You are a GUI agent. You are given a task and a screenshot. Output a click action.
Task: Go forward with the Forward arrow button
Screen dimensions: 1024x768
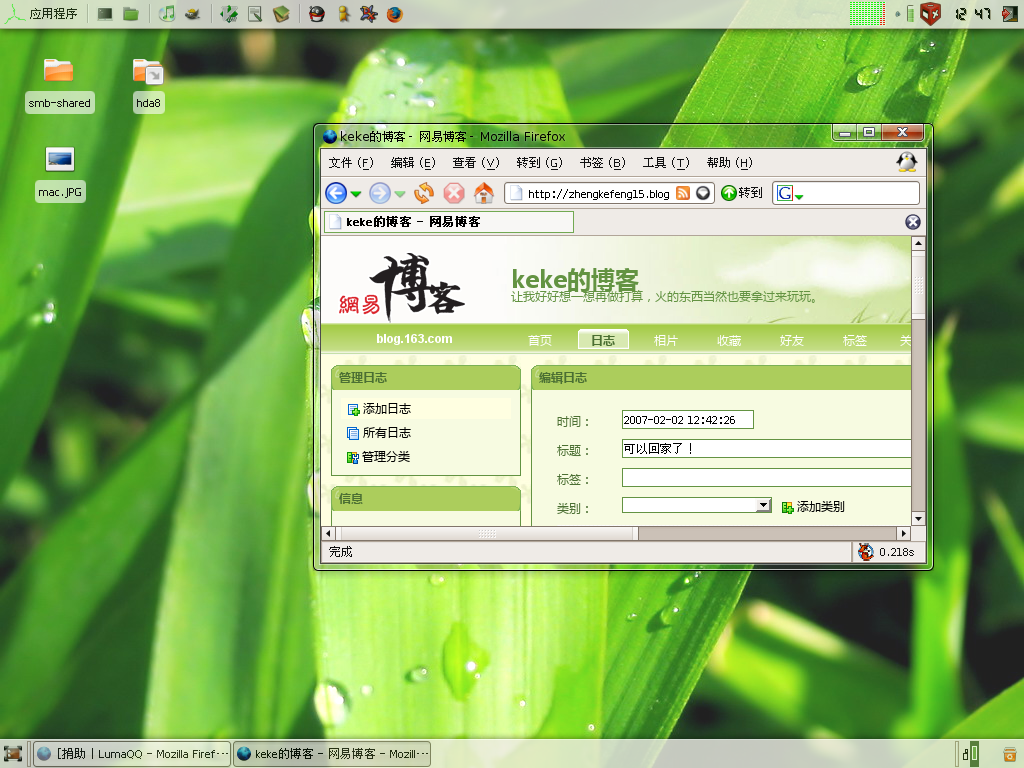[379, 193]
